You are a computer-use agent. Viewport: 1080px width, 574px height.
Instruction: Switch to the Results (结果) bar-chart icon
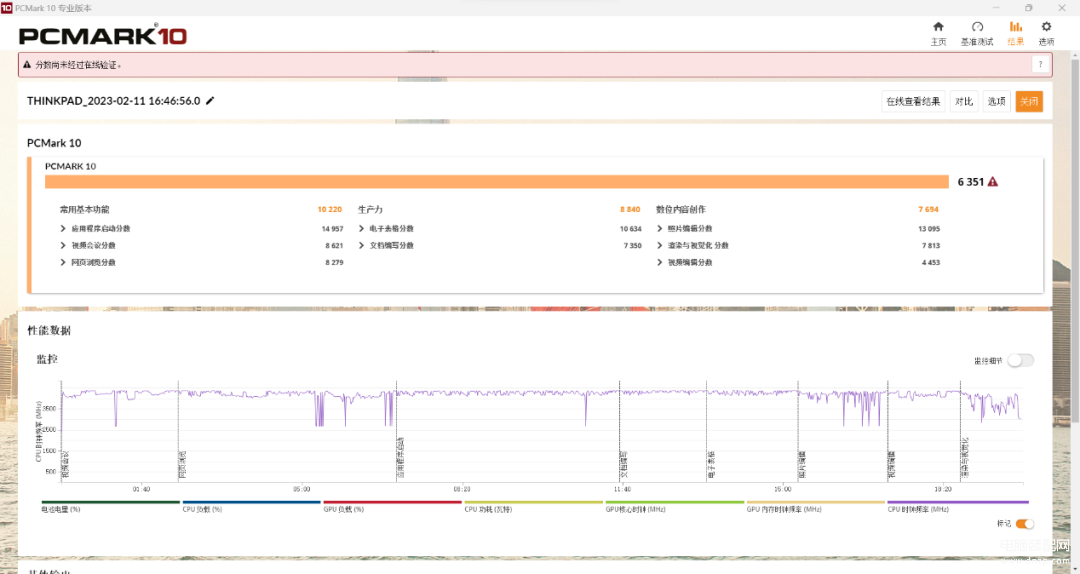(1015, 27)
